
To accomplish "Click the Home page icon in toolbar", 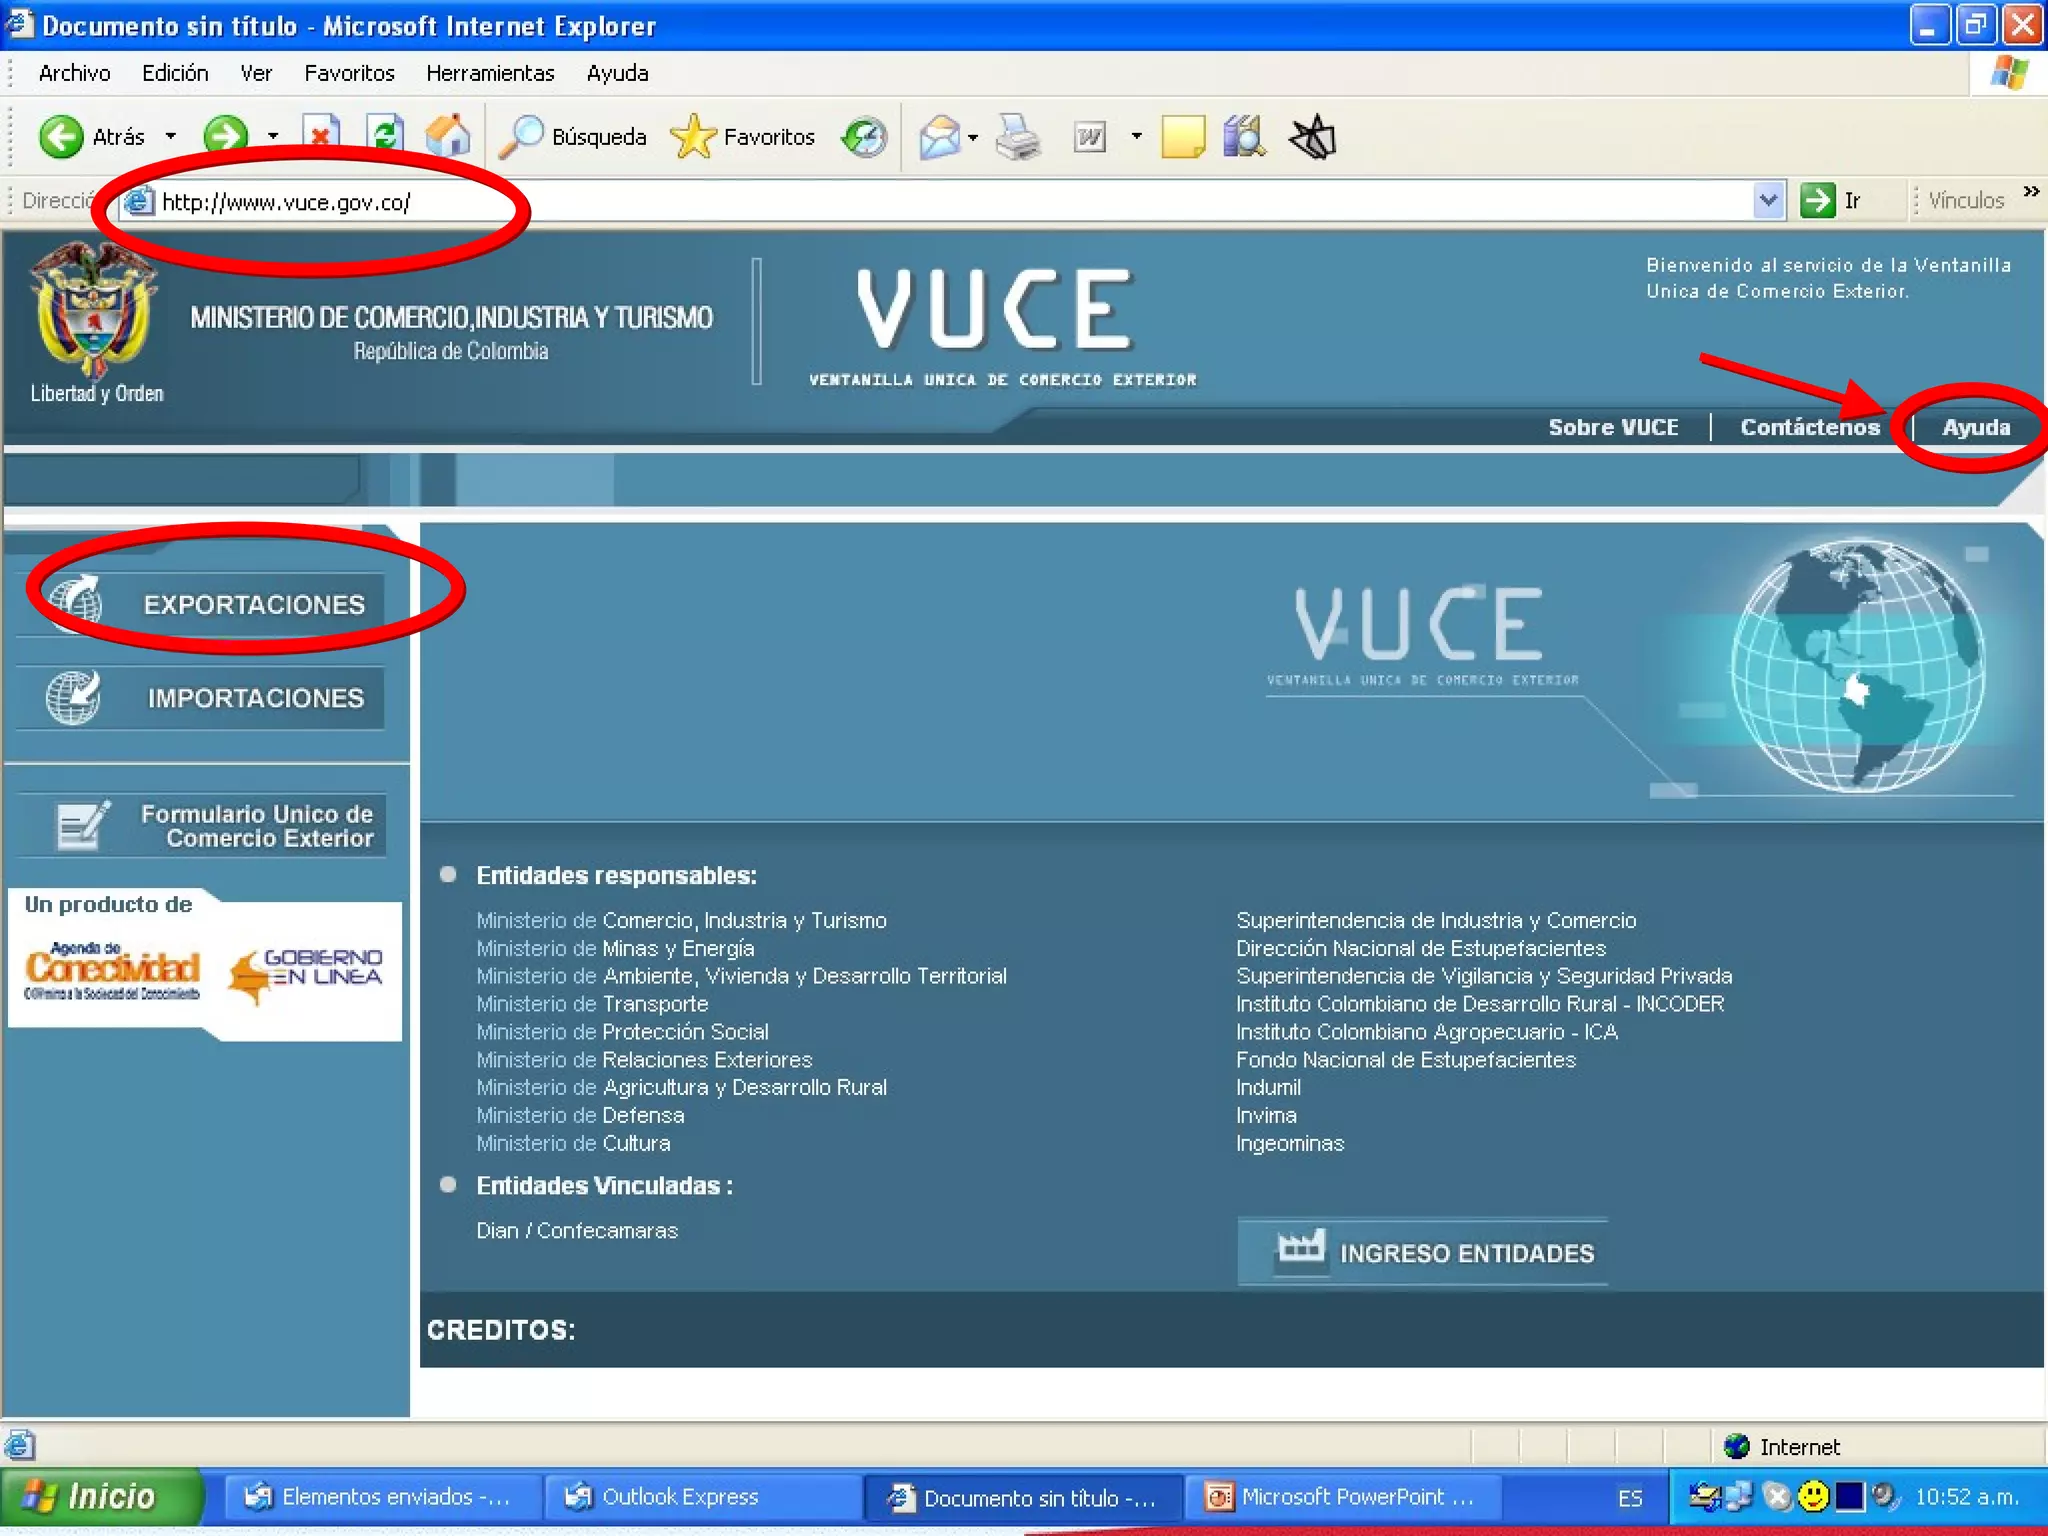I will point(447,136).
